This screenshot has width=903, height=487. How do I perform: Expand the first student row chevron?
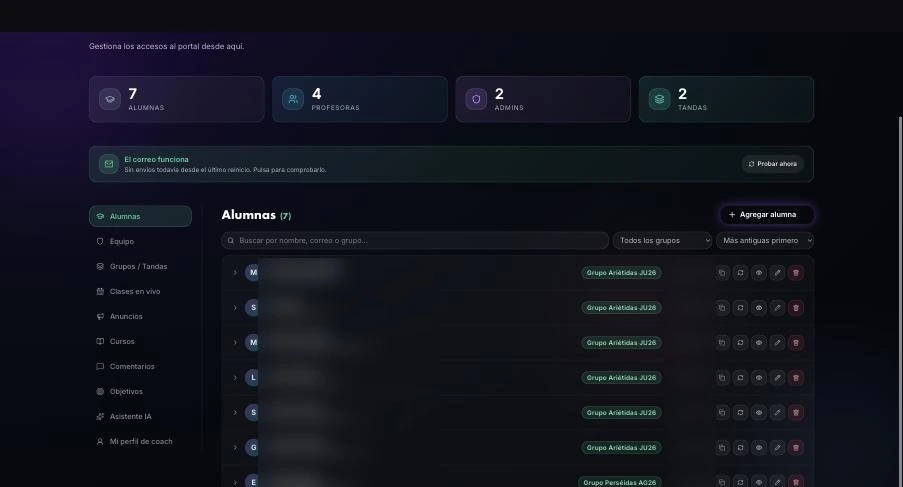tap(235, 273)
